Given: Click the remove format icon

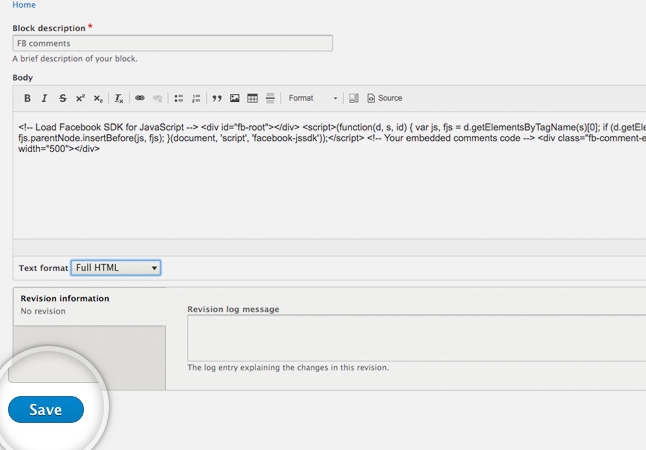Looking at the screenshot, I should [118, 98].
